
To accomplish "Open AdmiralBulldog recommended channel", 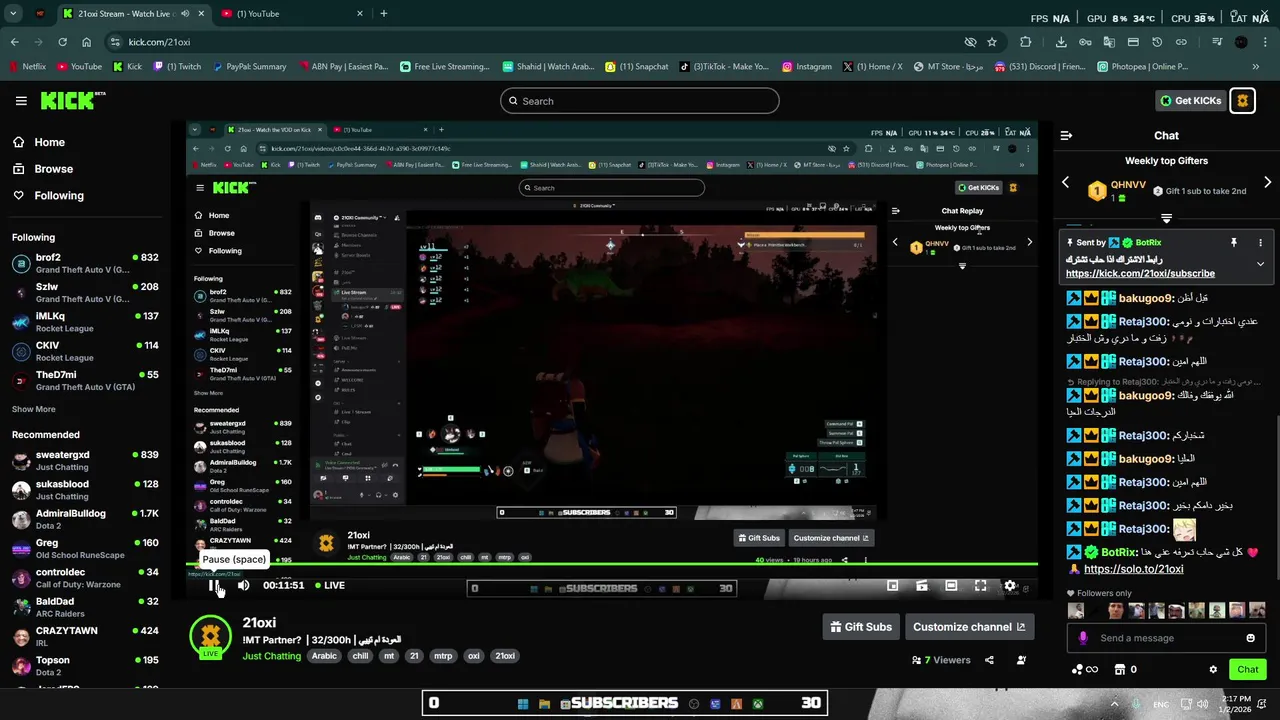I will [x=85, y=520].
